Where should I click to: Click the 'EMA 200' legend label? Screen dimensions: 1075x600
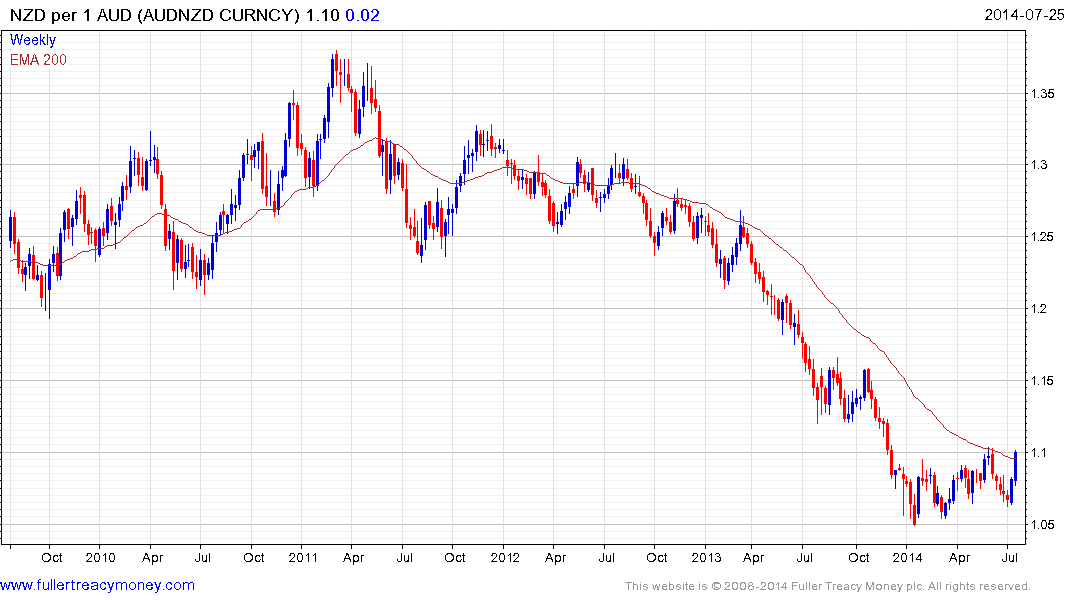pyautogui.click(x=38, y=60)
